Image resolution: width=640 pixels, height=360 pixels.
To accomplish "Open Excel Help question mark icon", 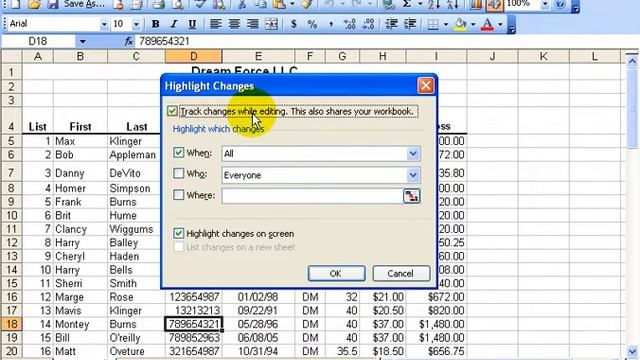I will (x=560, y=4).
